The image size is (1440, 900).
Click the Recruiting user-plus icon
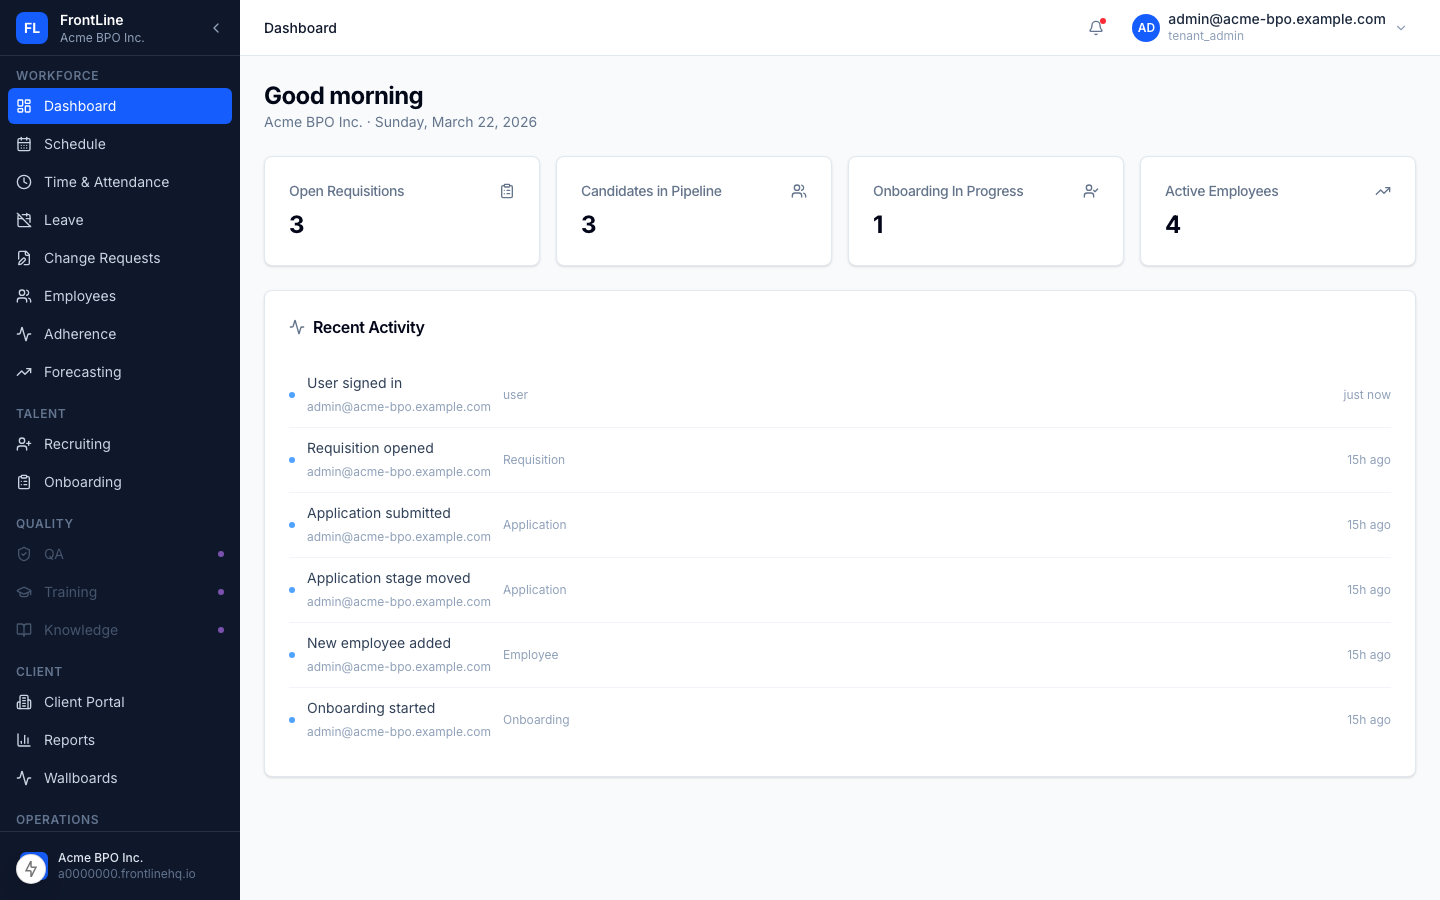click(24, 444)
